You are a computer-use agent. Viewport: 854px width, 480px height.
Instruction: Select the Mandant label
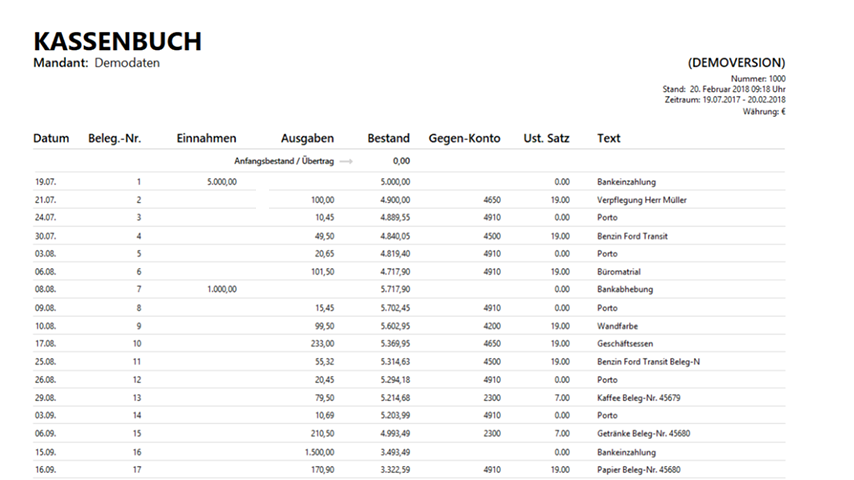[x=60, y=63]
